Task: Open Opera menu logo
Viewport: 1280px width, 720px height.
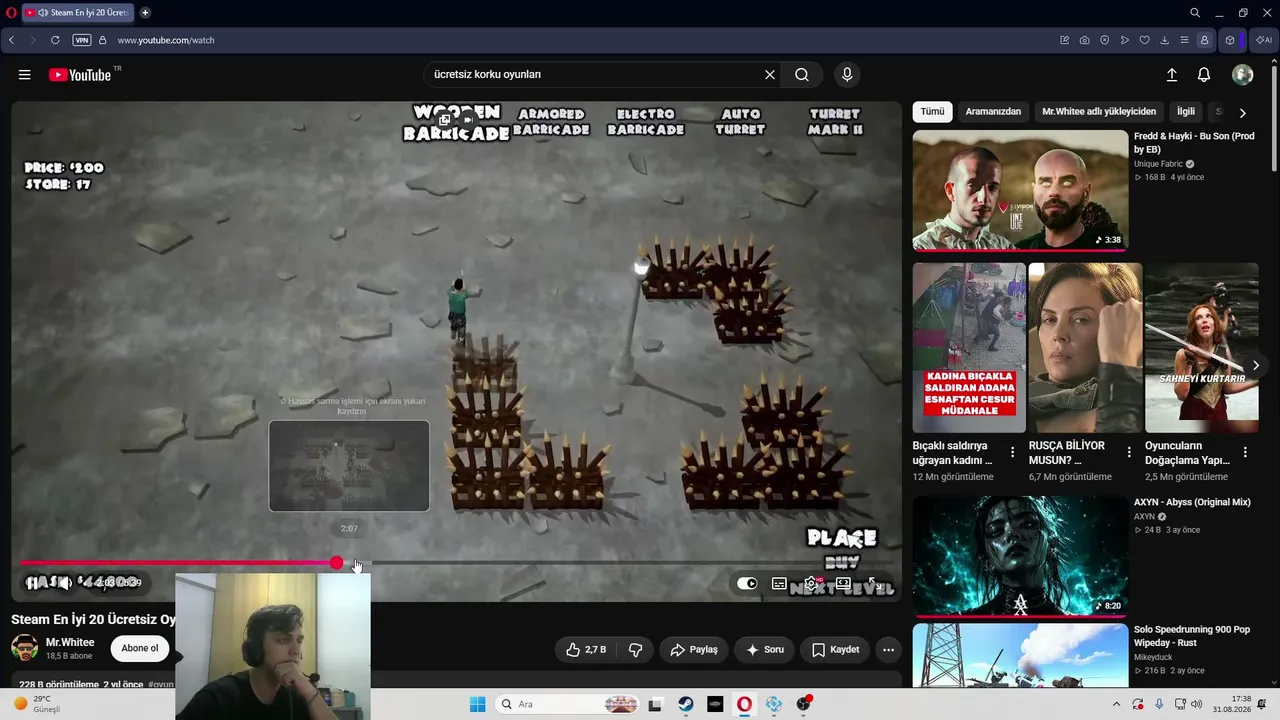Action: 10,13
